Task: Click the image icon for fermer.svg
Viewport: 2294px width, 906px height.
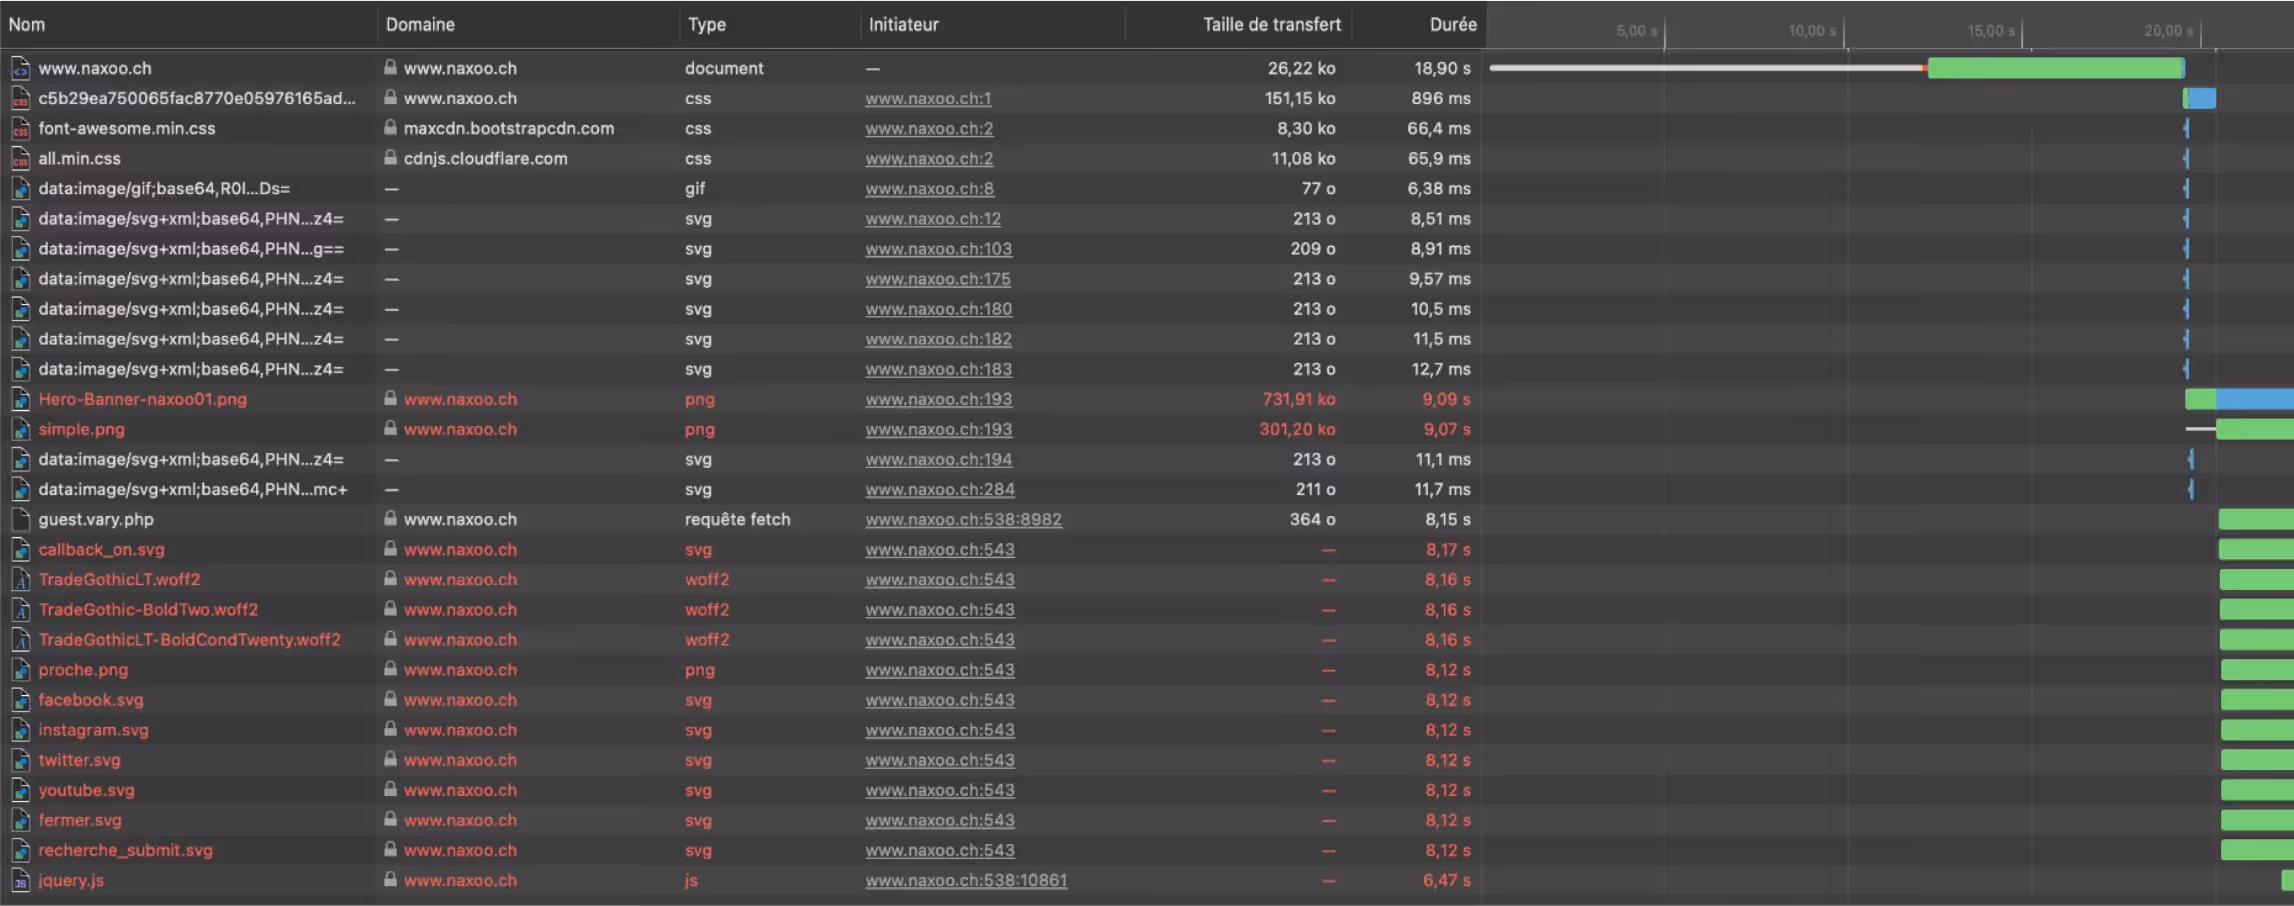Action: 20,820
